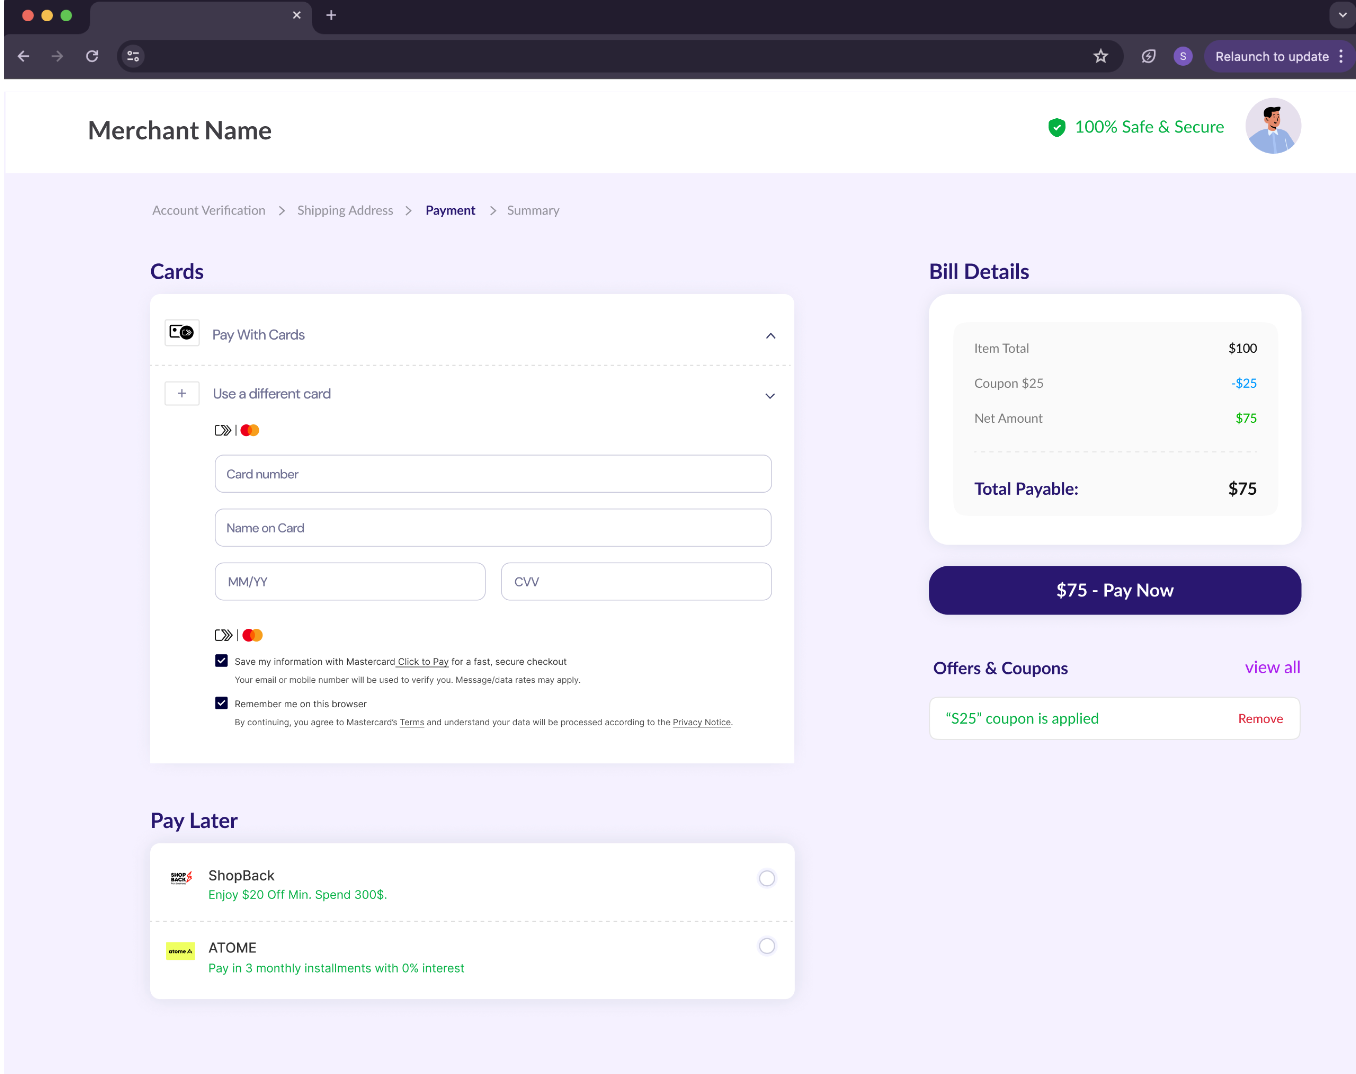The height and width of the screenshot is (1074, 1356).
Task: Click the Net Amount $75 value
Action: [1246, 418]
